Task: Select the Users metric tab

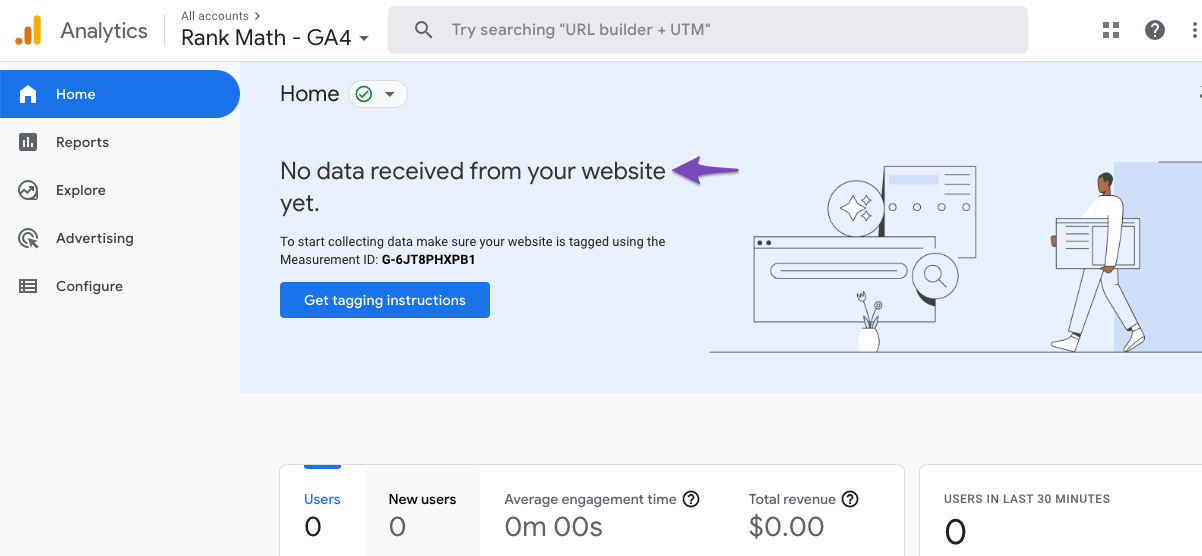Action: click(322, 511)
